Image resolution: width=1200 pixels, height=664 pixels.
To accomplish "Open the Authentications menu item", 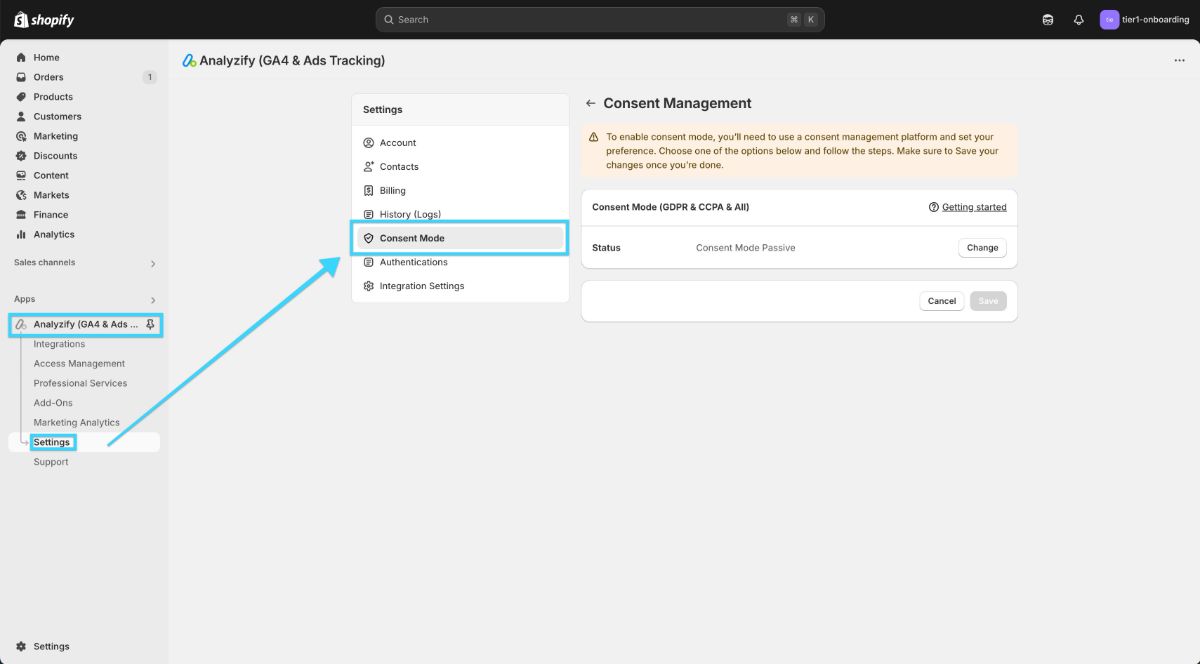I will (x=460, y=262).
